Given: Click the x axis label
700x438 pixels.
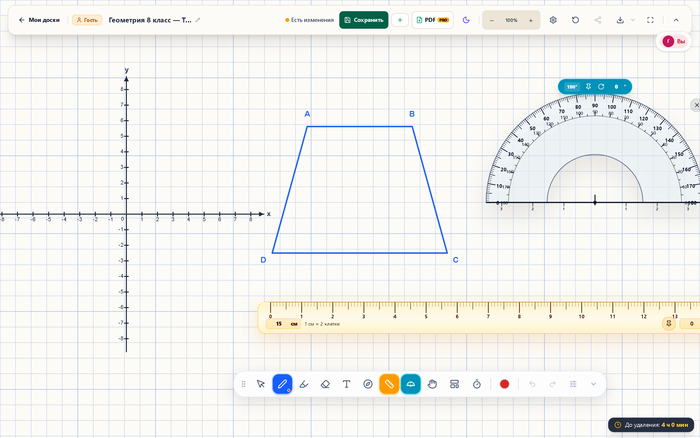Looking at the screenshot, I should 269,214.
